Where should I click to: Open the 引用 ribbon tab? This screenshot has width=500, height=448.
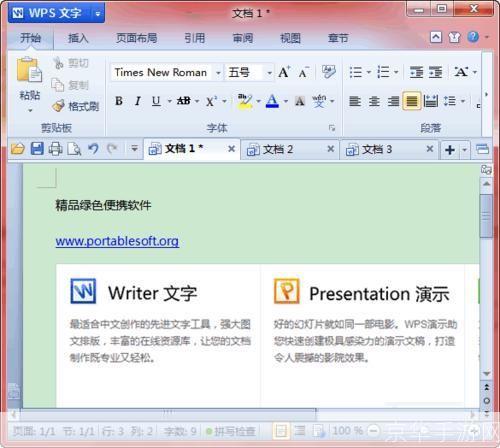tap(195, 38)
